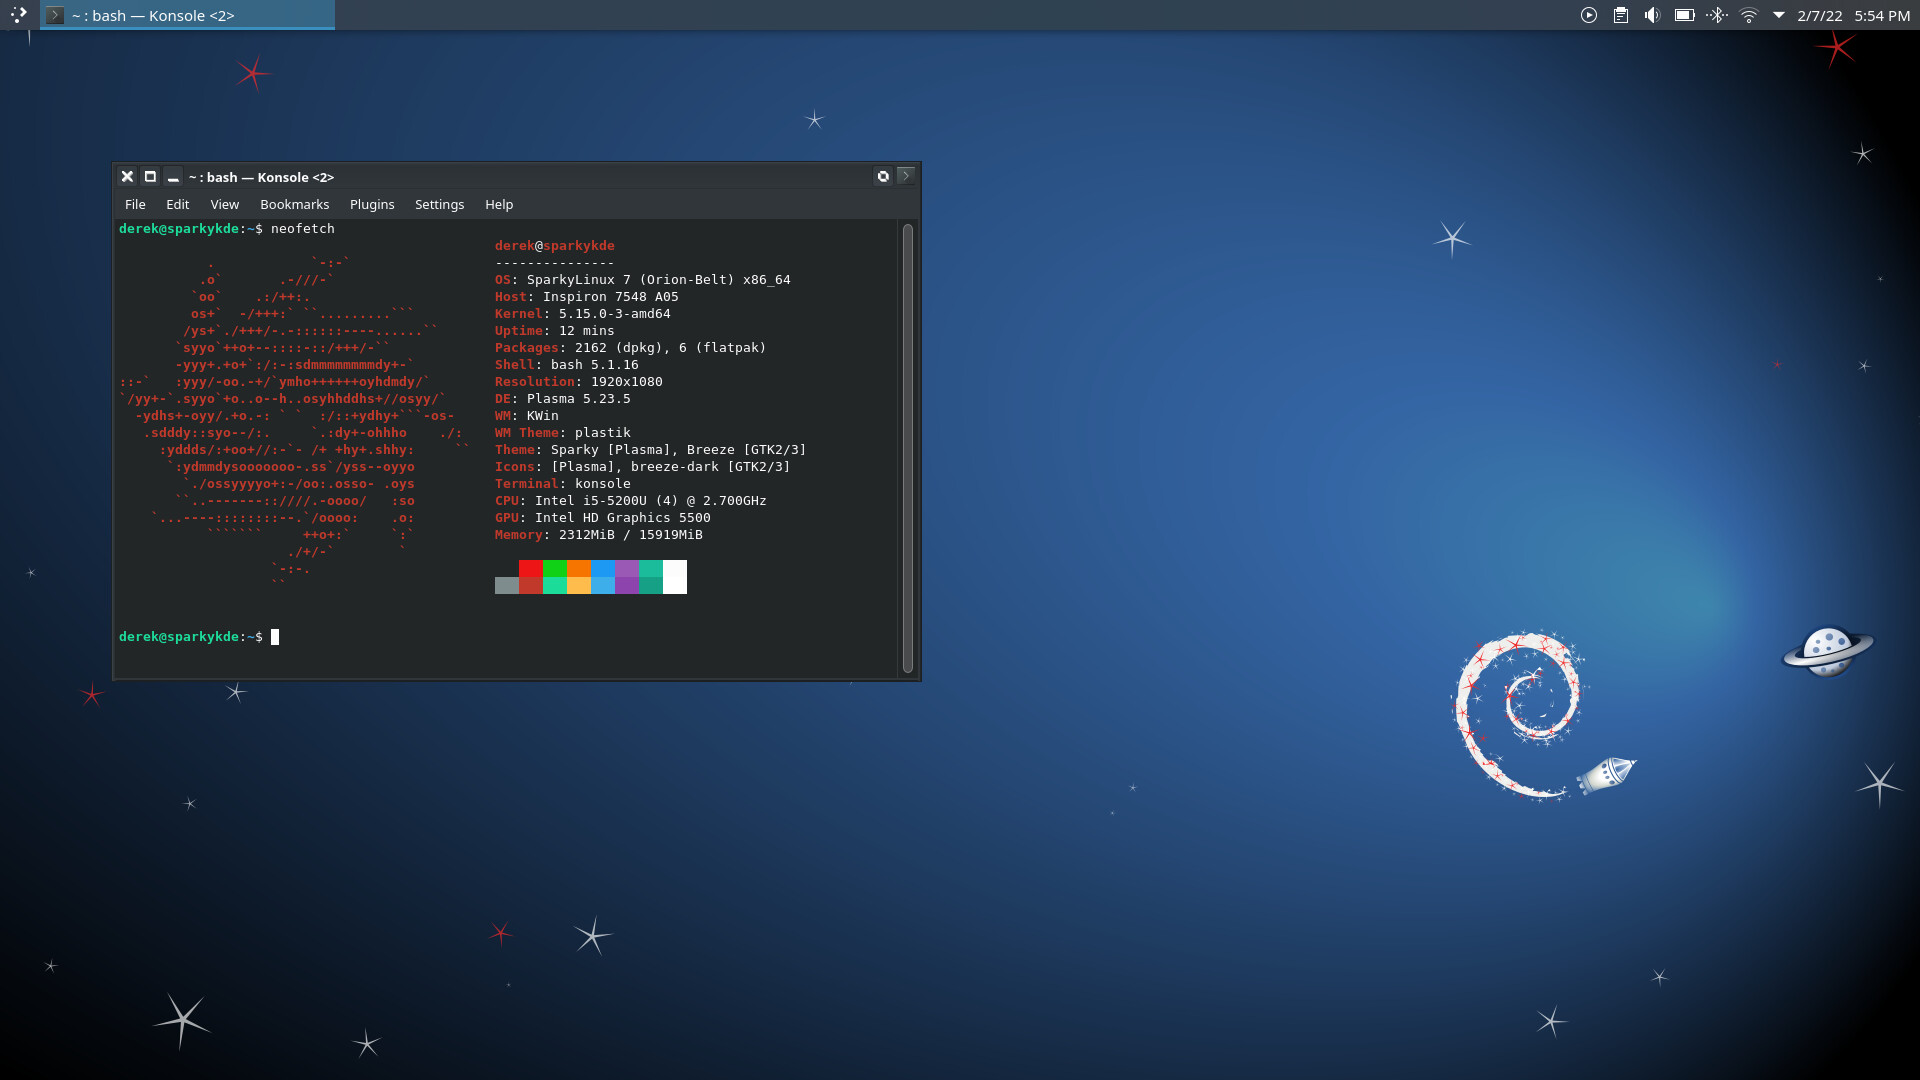
Task: Click the 'Terminal: konsole' line
Action: (563, 484)
